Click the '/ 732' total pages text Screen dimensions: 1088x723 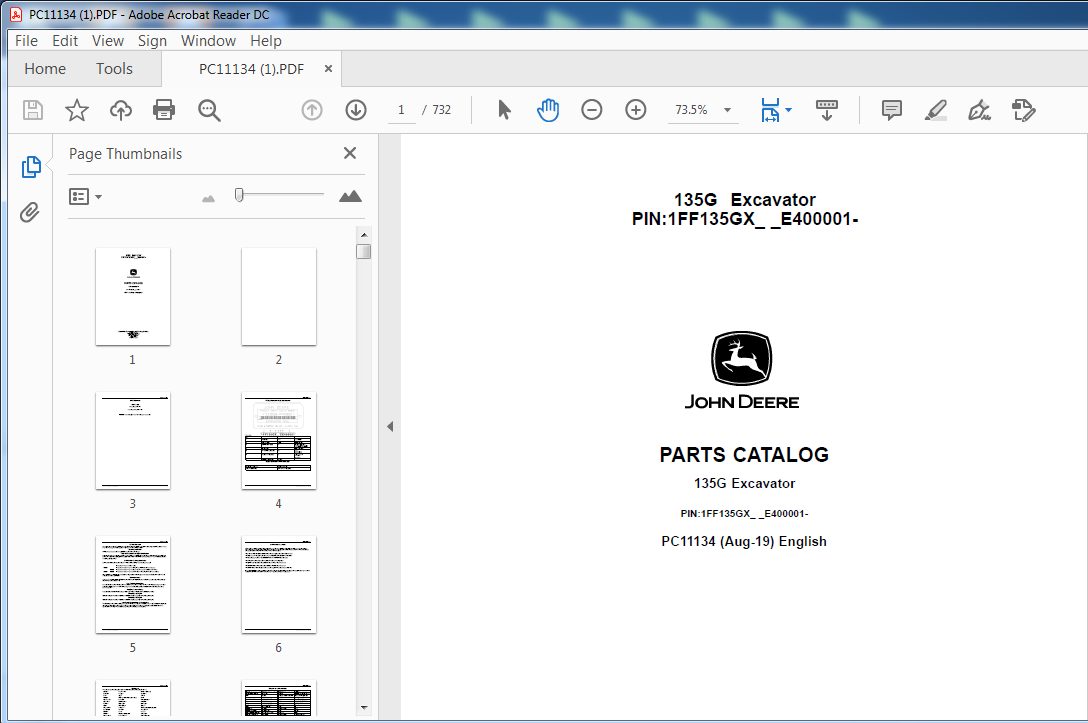coord(436,110)
